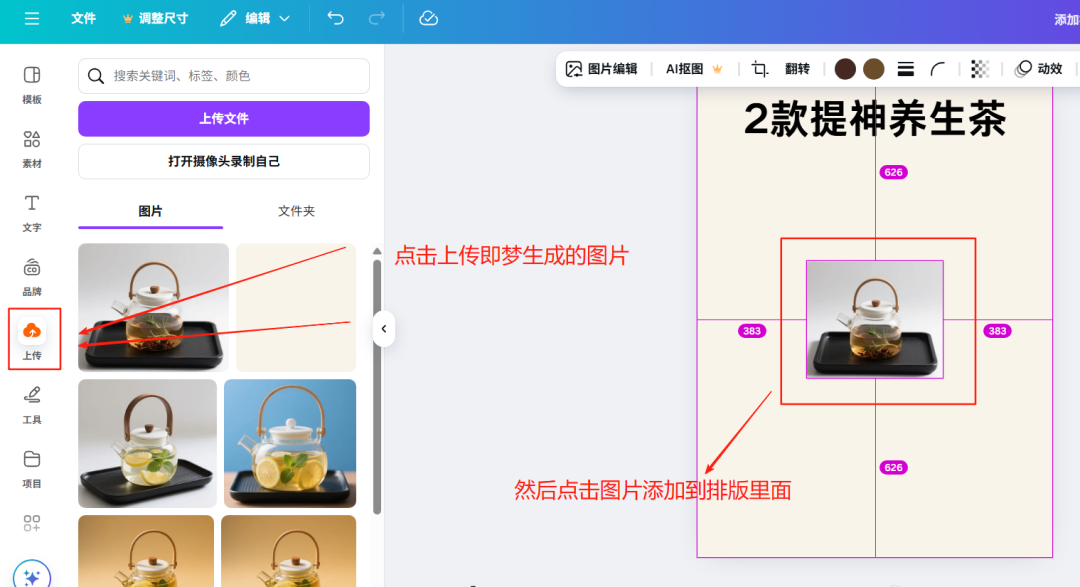1080x587 pixels.
Task: Switch to the 图片 tab
Action: click(150, 212)
